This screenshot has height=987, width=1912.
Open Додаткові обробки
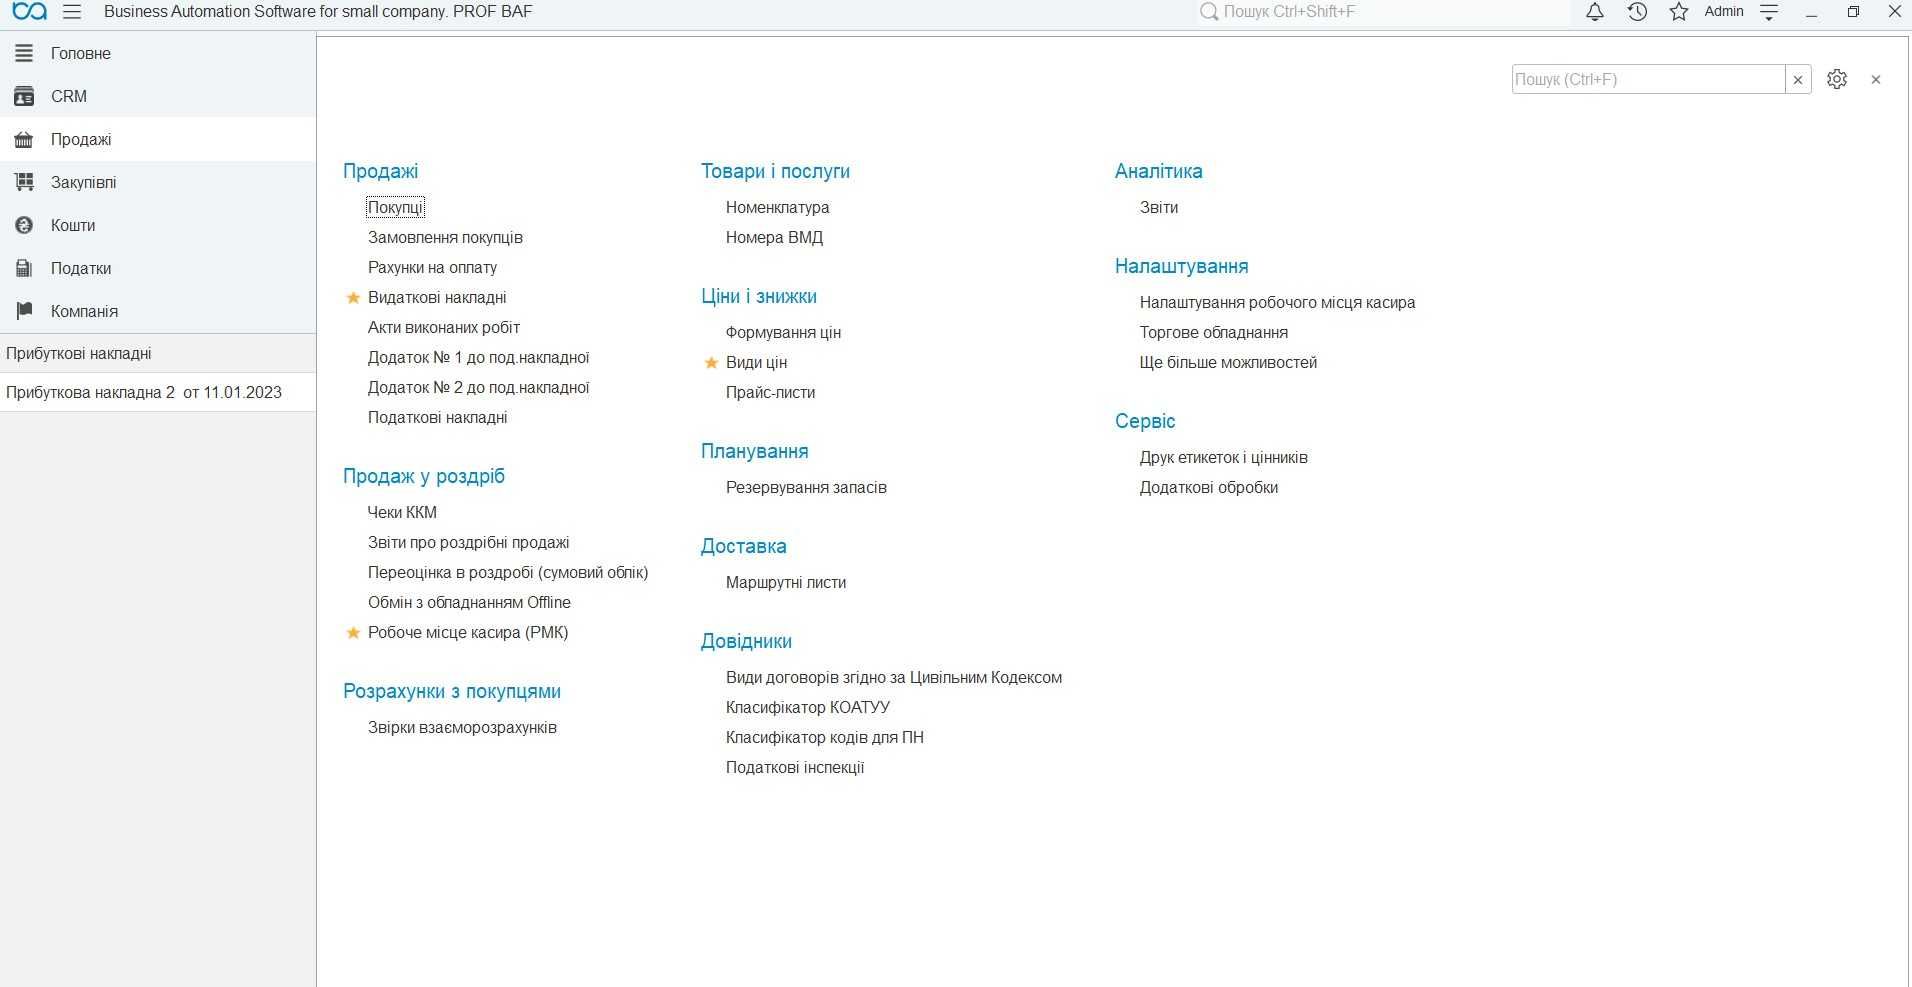pos(1209,488)
